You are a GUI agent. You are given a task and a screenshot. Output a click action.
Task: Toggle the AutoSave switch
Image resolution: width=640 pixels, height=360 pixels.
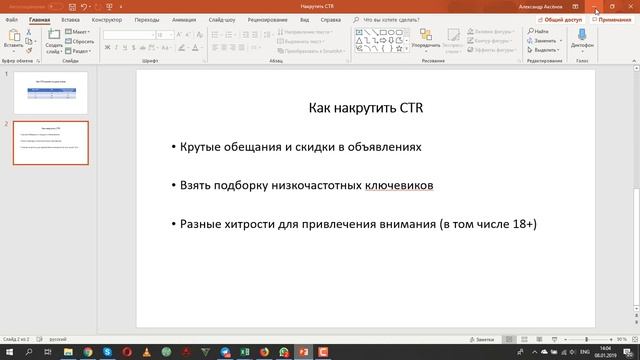[x=55, y=7]
